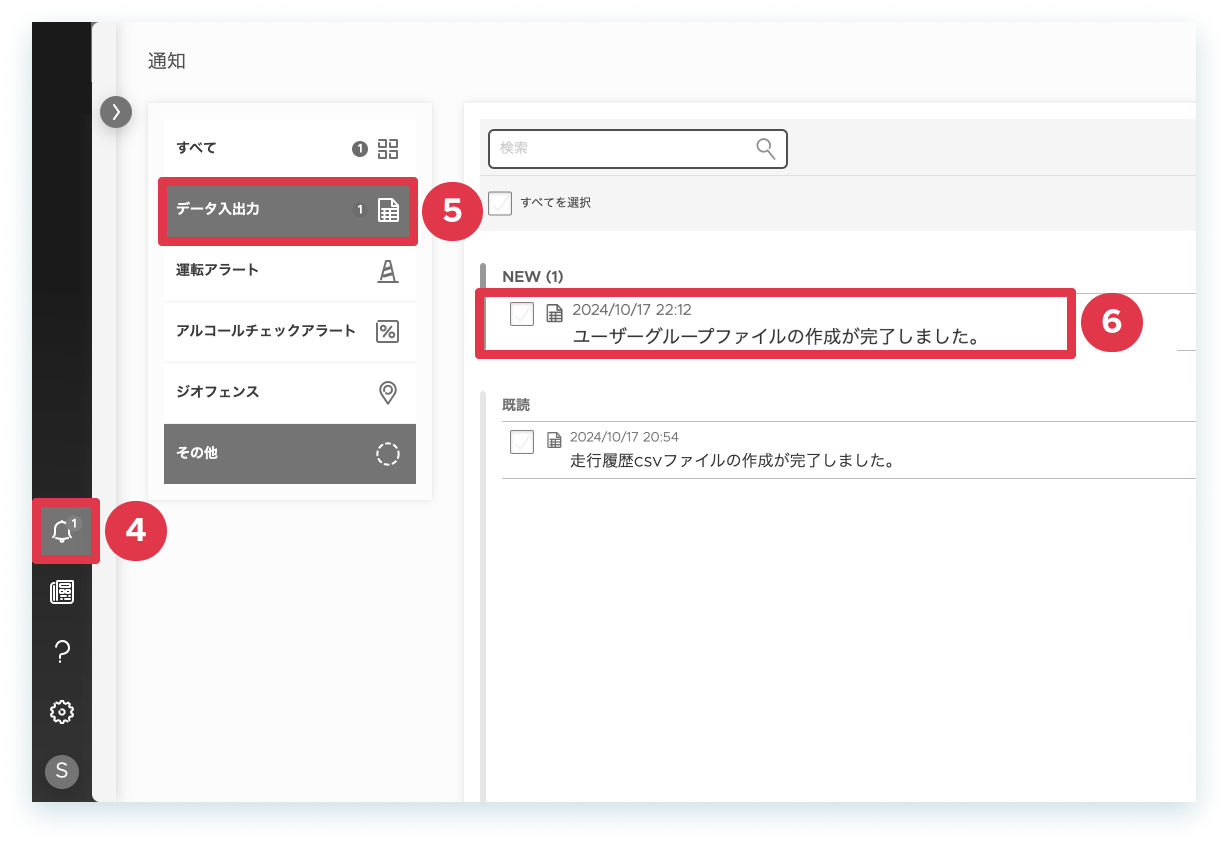Open the help question mark icon

[62, 652]
